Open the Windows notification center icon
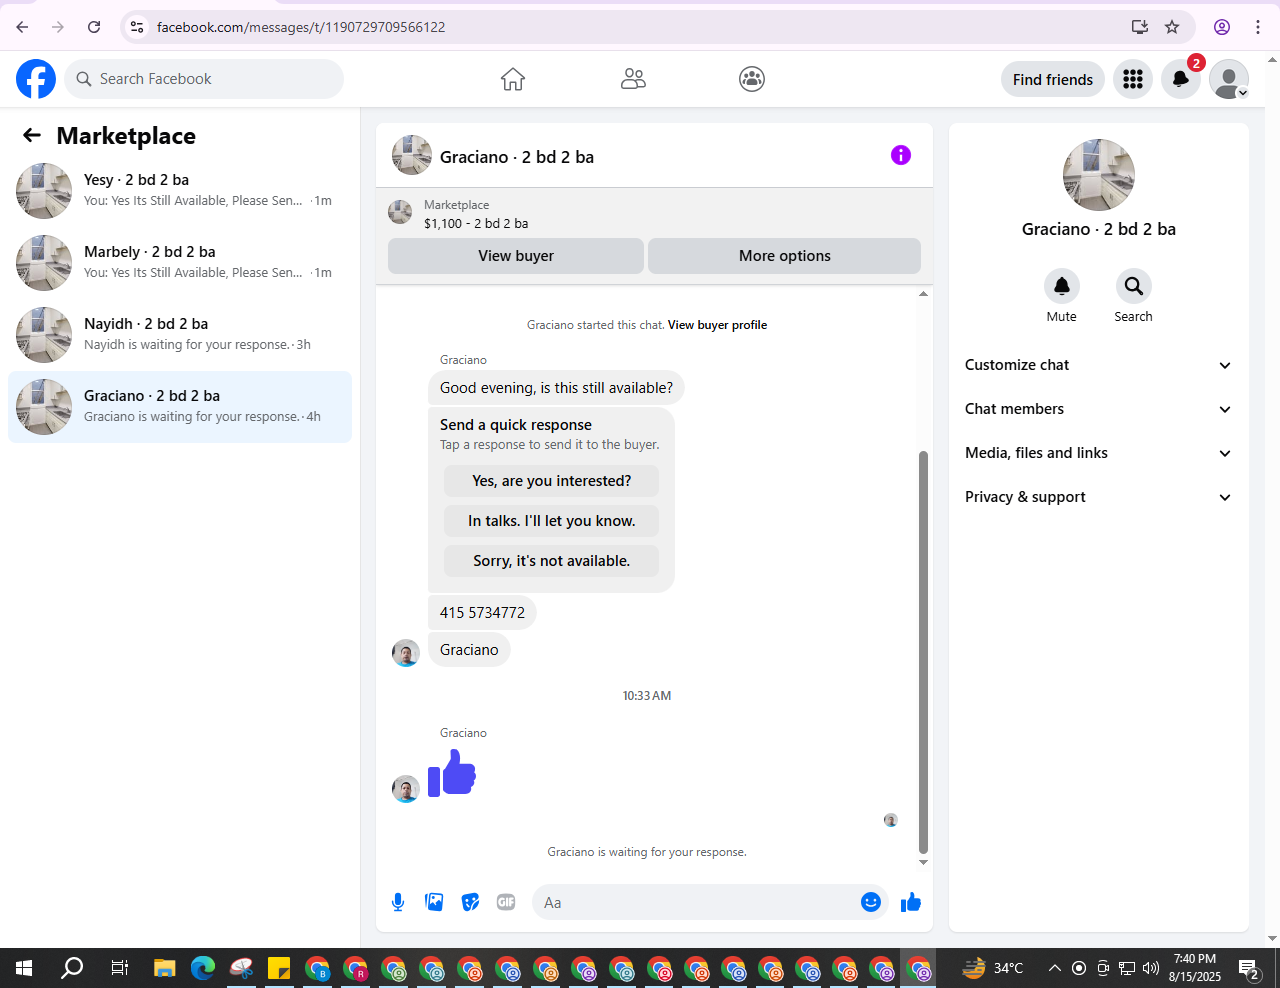The width and height of the screenshot is (1280, 988). click(x=1249, y=968)
